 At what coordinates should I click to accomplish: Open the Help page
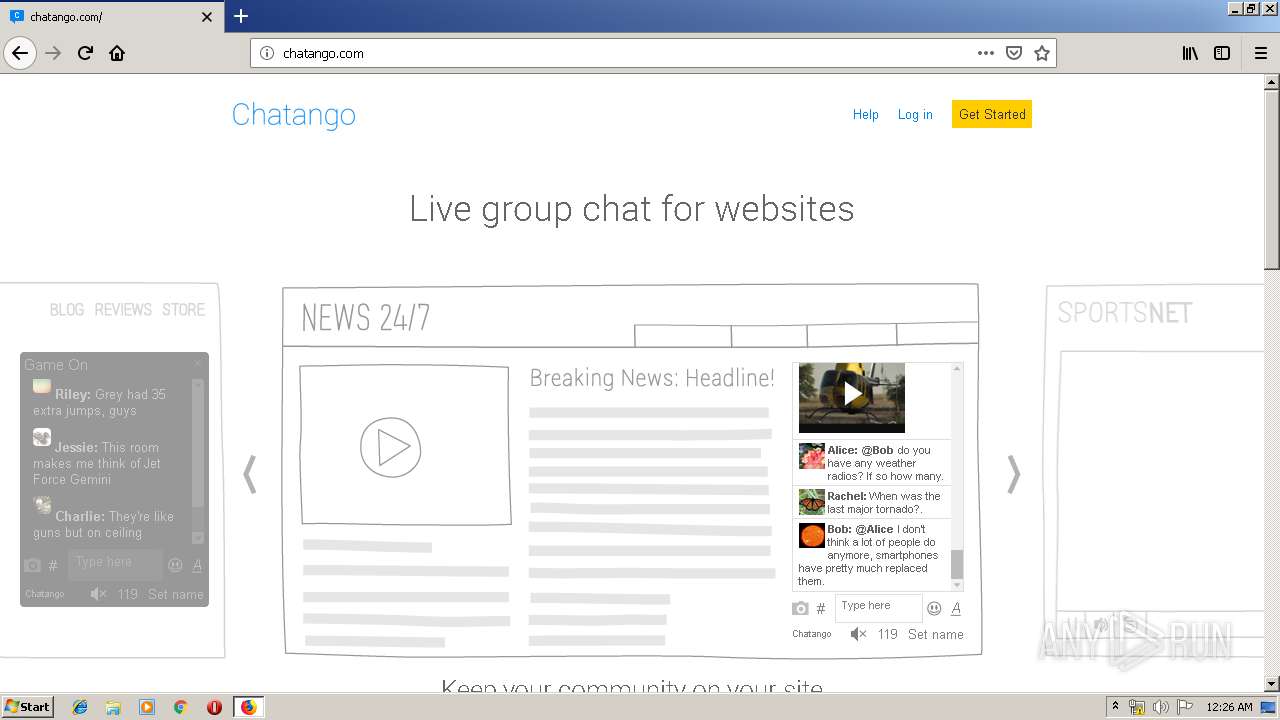click(x=866, y=115)
